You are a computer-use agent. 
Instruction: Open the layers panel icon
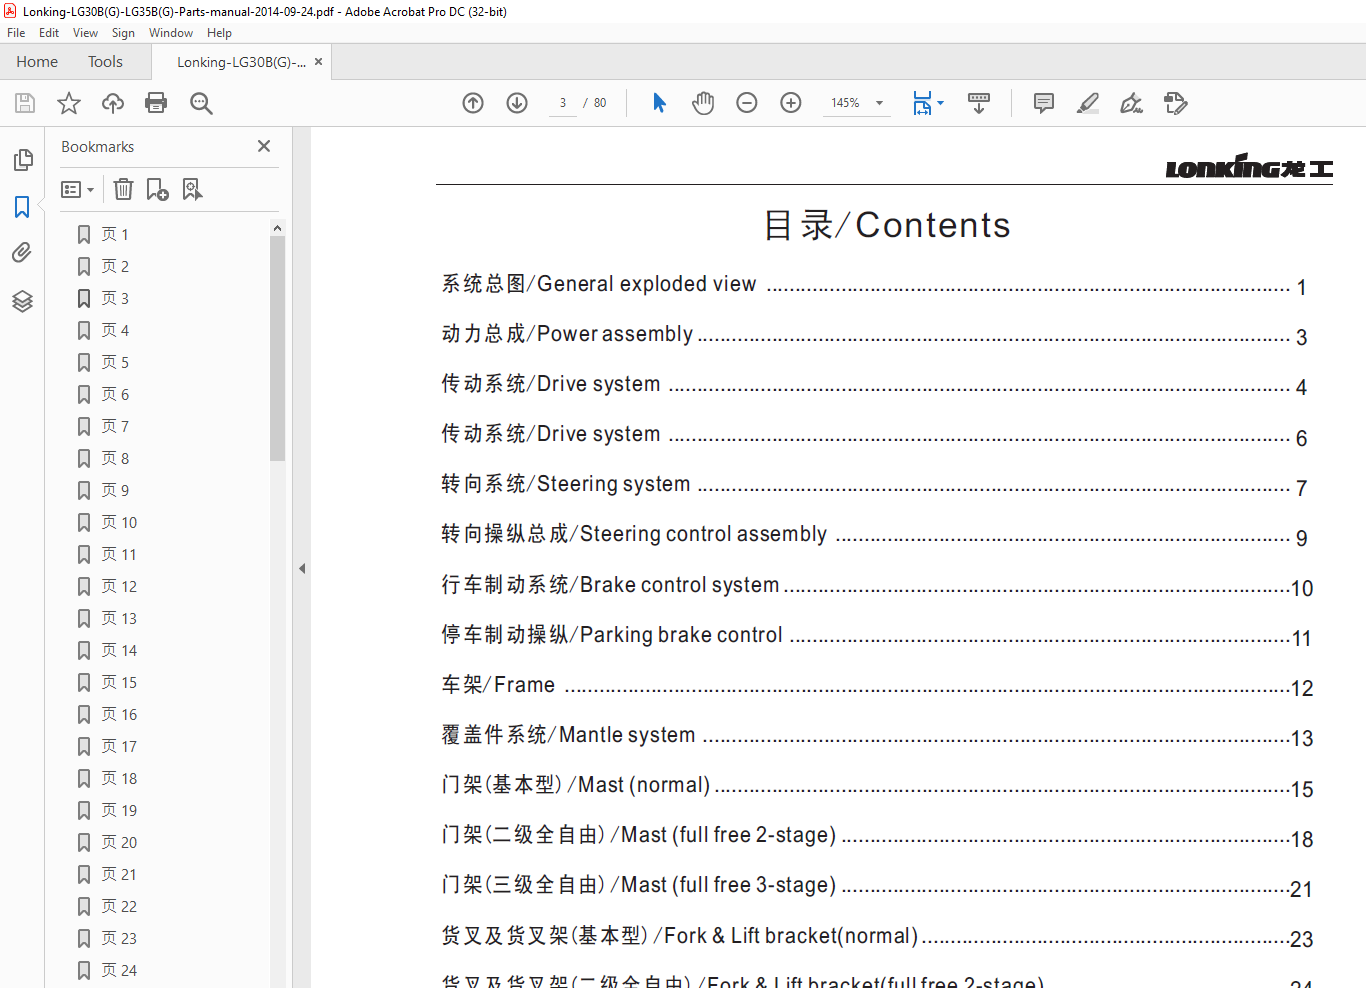tap(22, 301)
